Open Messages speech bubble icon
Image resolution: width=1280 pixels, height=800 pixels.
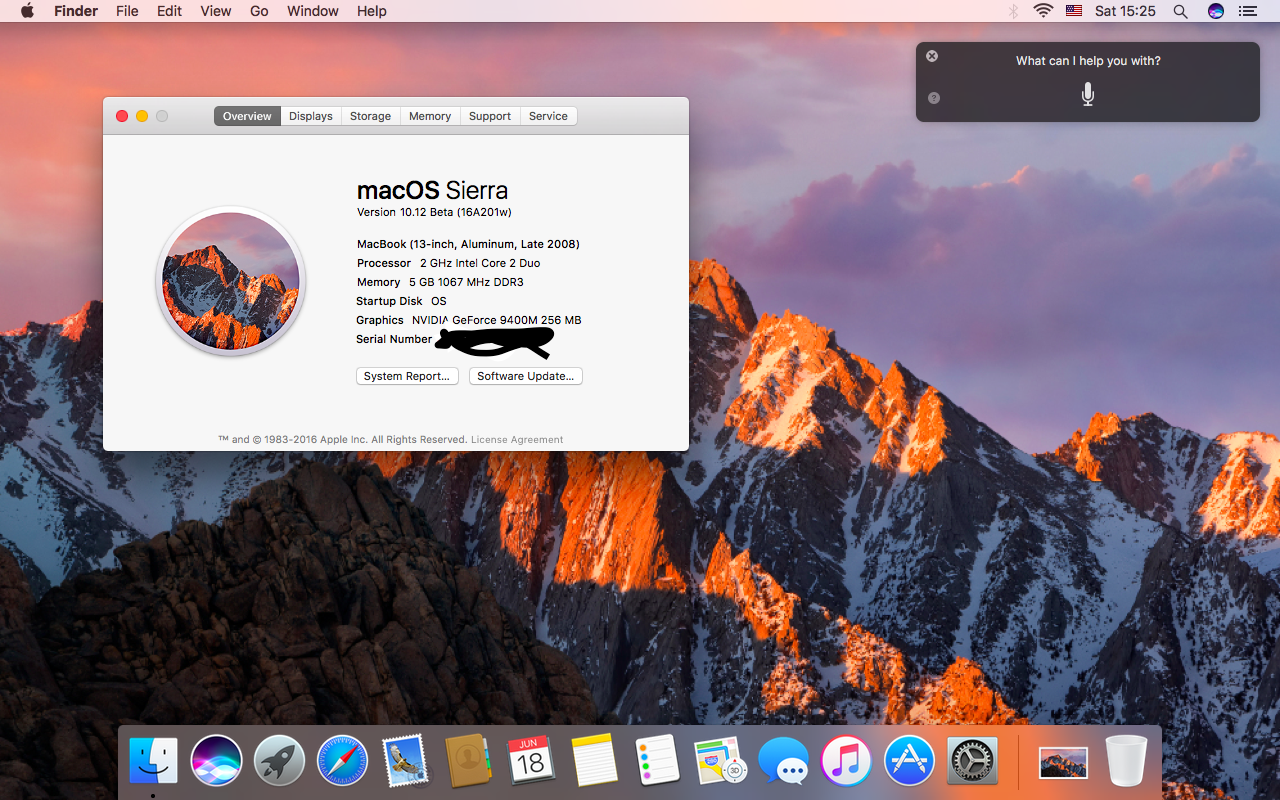[783, 762]
